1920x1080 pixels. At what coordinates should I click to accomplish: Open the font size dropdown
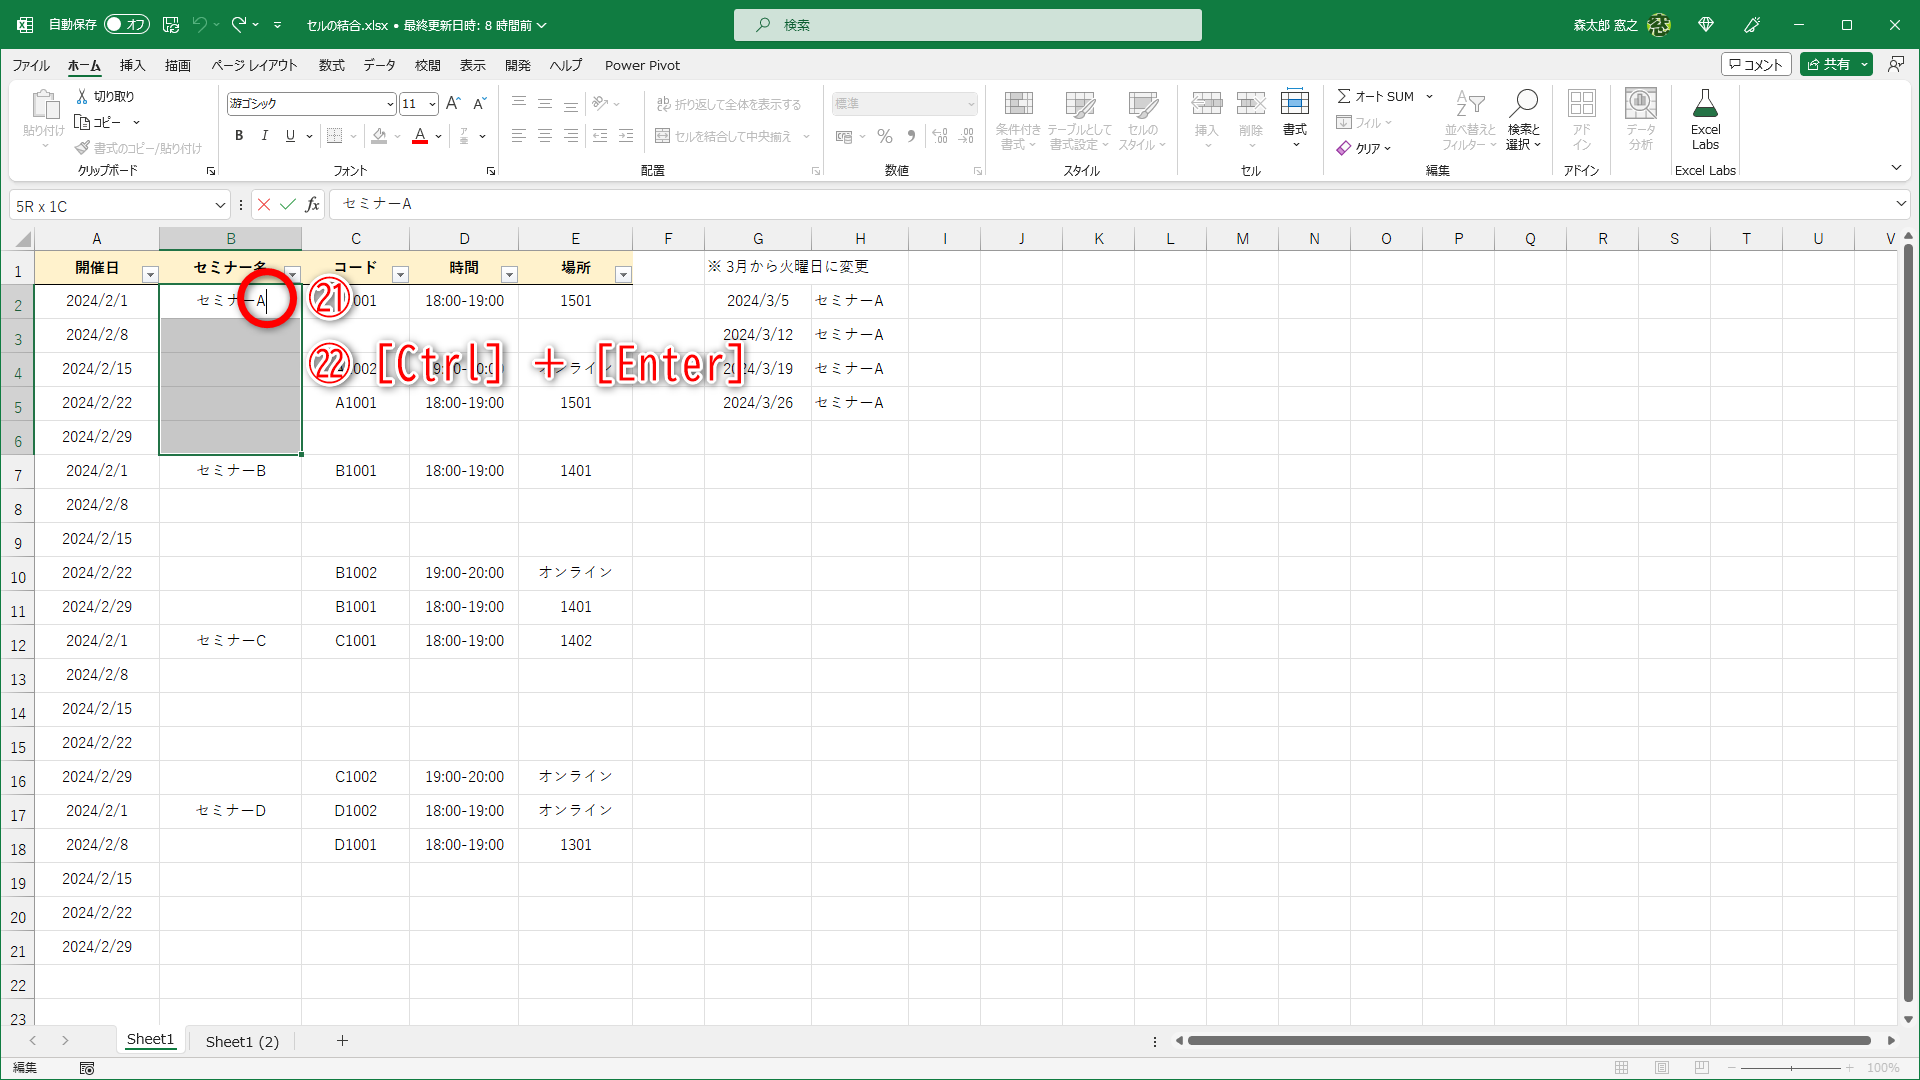click(x=431, y=103)
